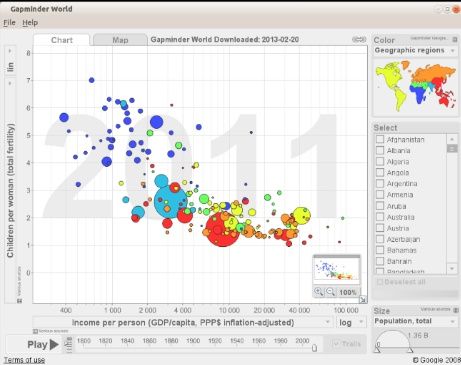Open the Geographic regions color dropdown
Viewport: 461px width, 365px height.
pyautogui.click(x=415, y=51)
